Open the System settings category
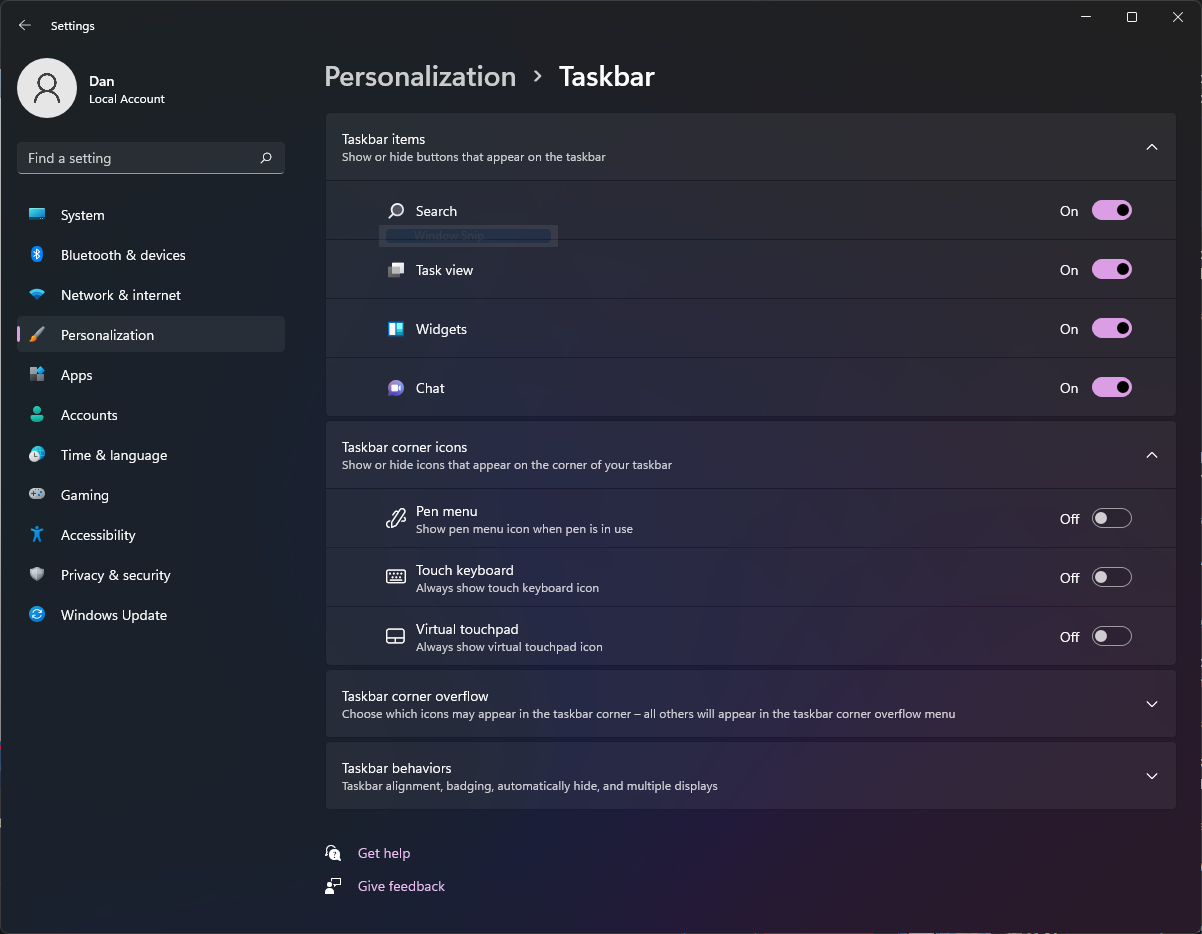 (x=82, y=215)
